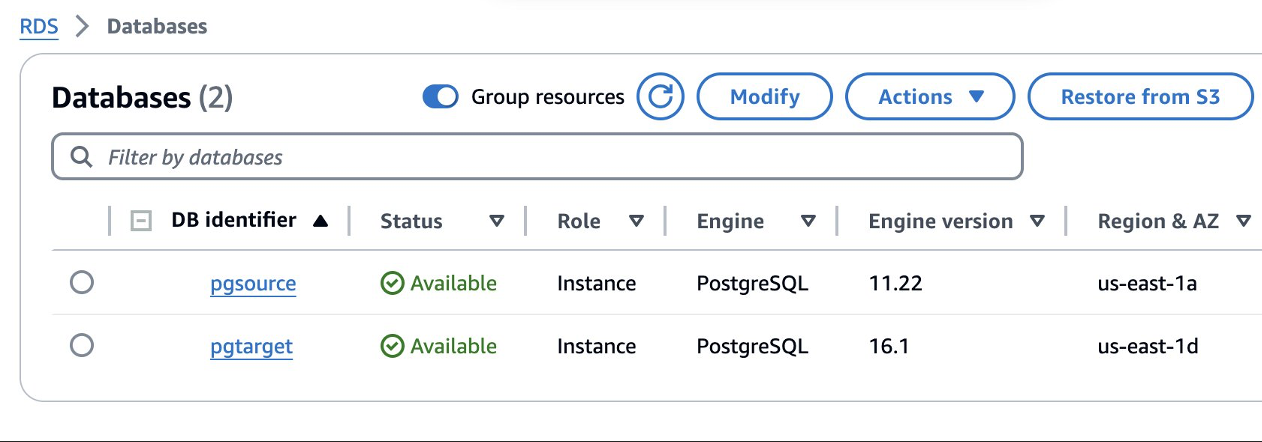
Task: Click the breadcrumb chevron separator after RDS
Action: (x=83, y=27)
